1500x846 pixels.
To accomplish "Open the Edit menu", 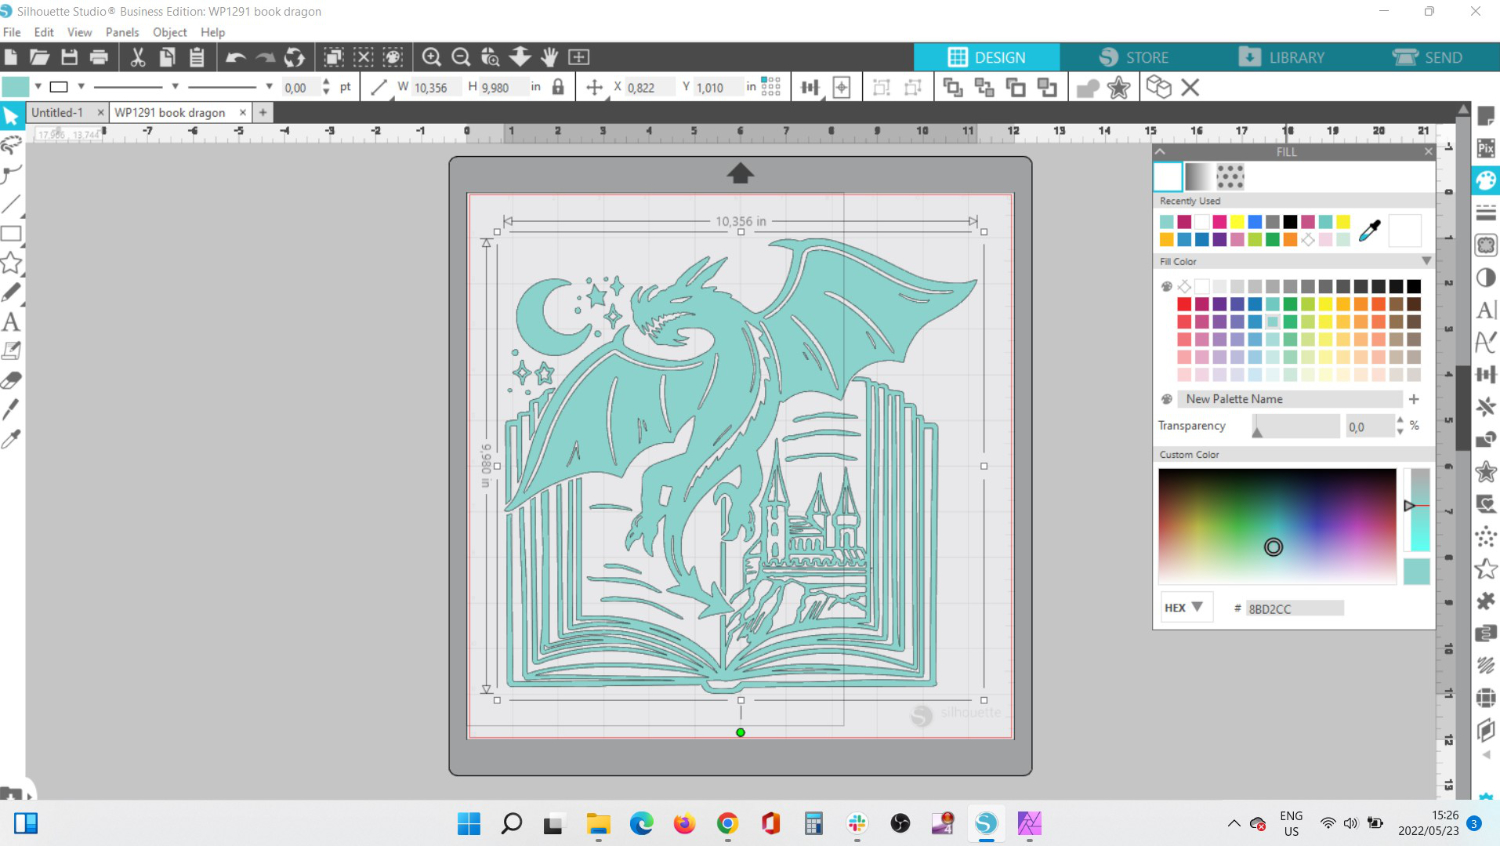I will [x=44, y=32].
